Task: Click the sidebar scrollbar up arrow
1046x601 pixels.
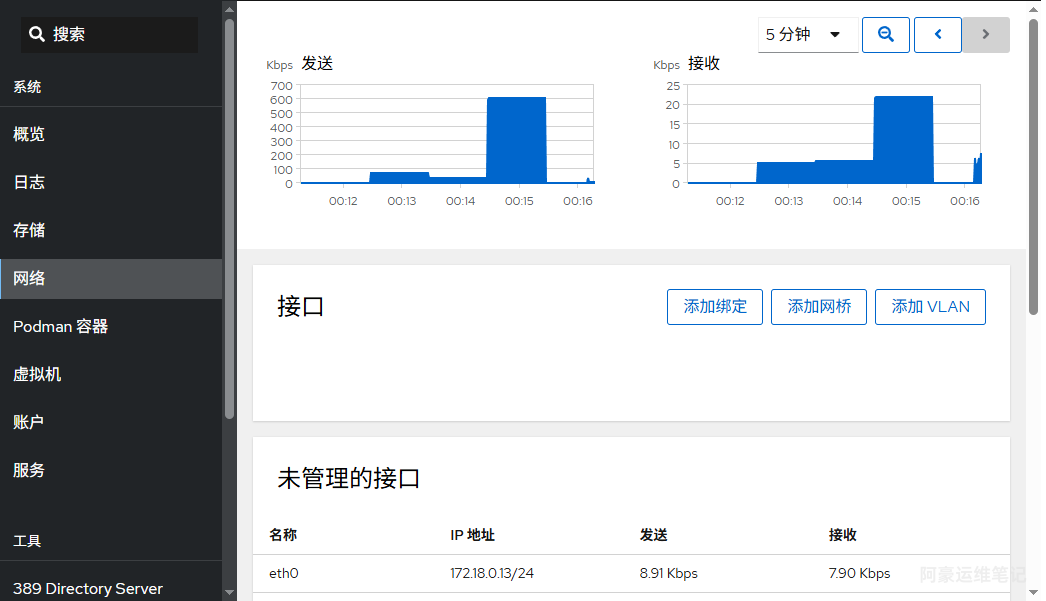Action: (229, 10)
